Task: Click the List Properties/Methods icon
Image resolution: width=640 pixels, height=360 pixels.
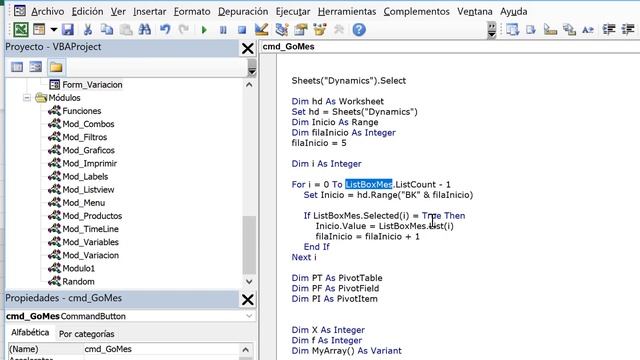Action: [512, 30]
